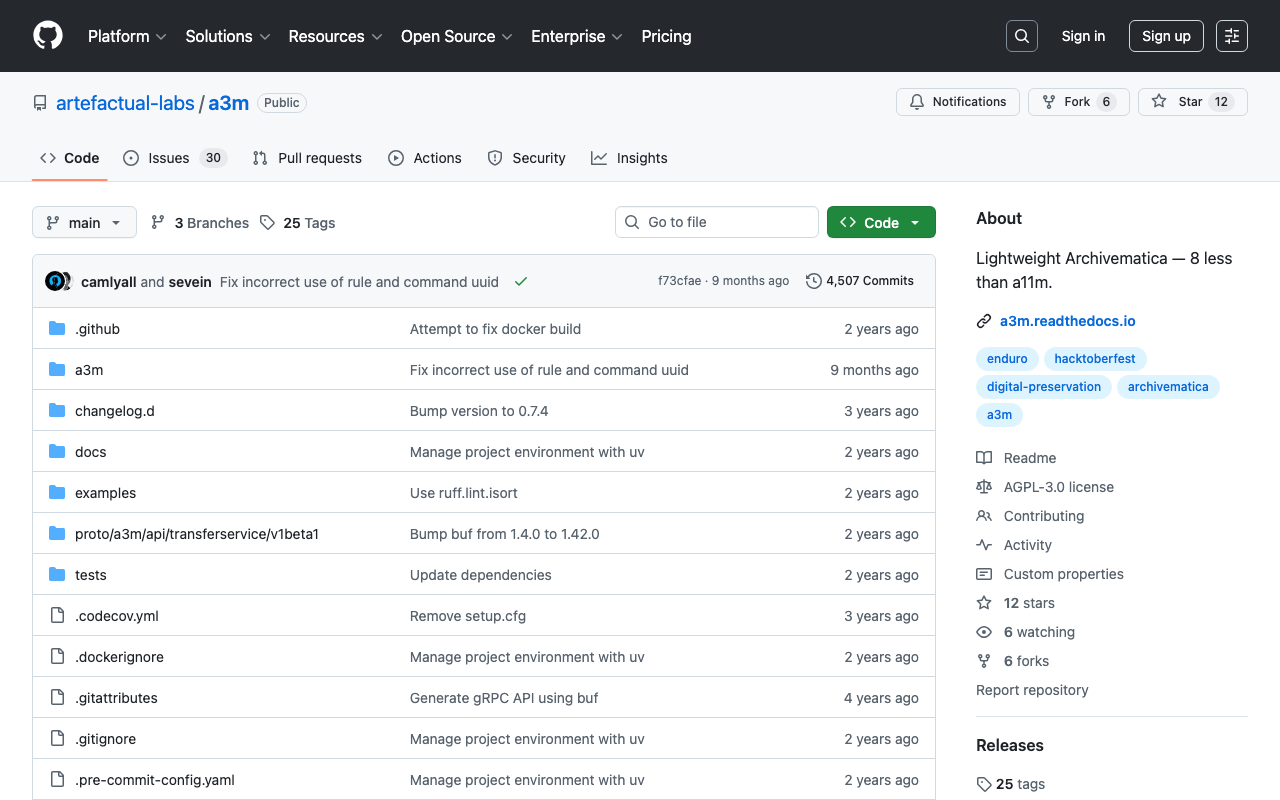Click the commit history clock icon
The image size is (1280, 800).
click(x=814, y=281)
